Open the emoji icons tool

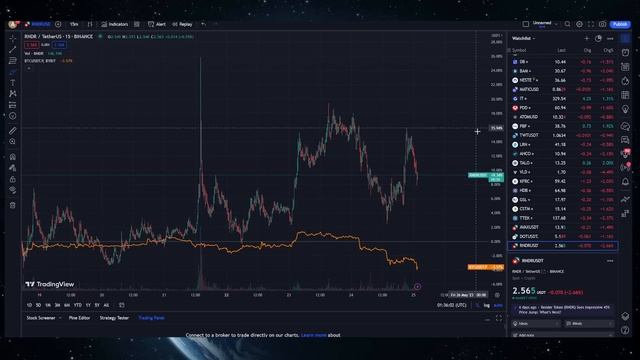13,116
